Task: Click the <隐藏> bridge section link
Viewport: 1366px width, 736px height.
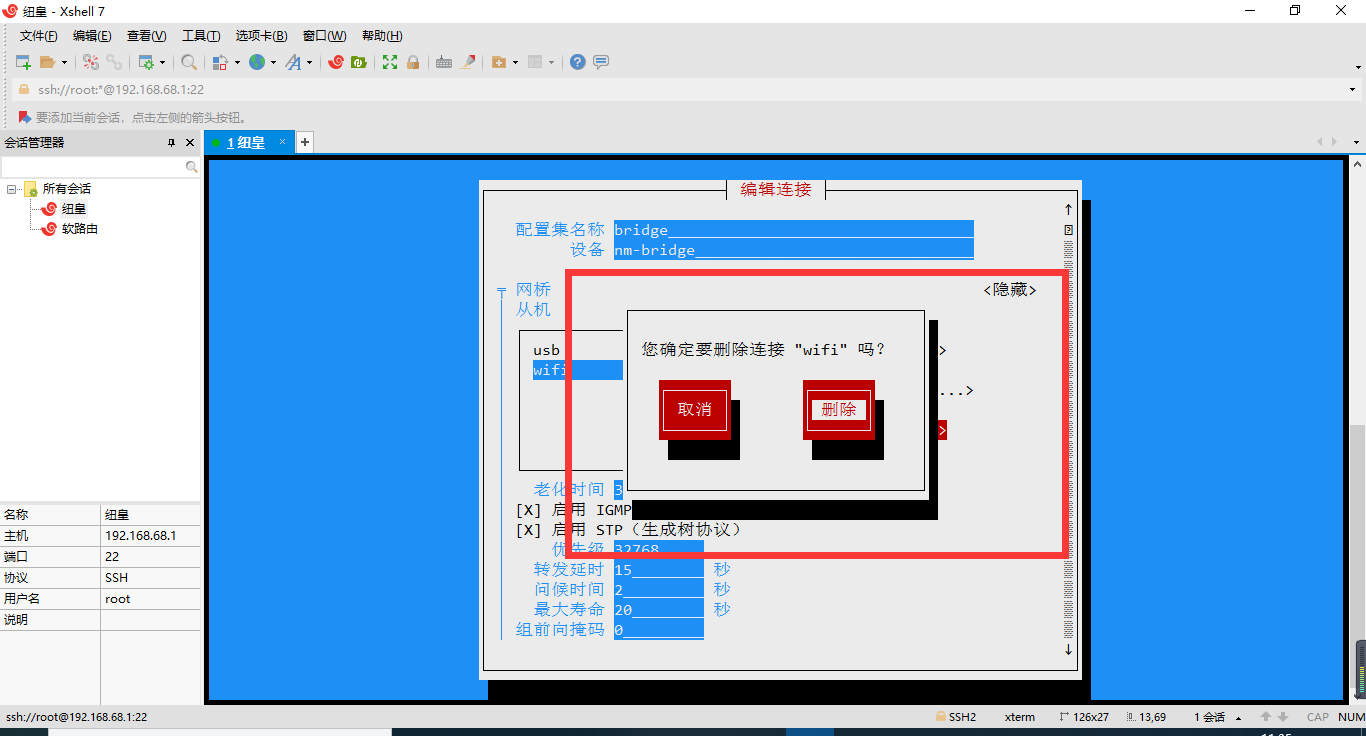Action: (1010, 289)
